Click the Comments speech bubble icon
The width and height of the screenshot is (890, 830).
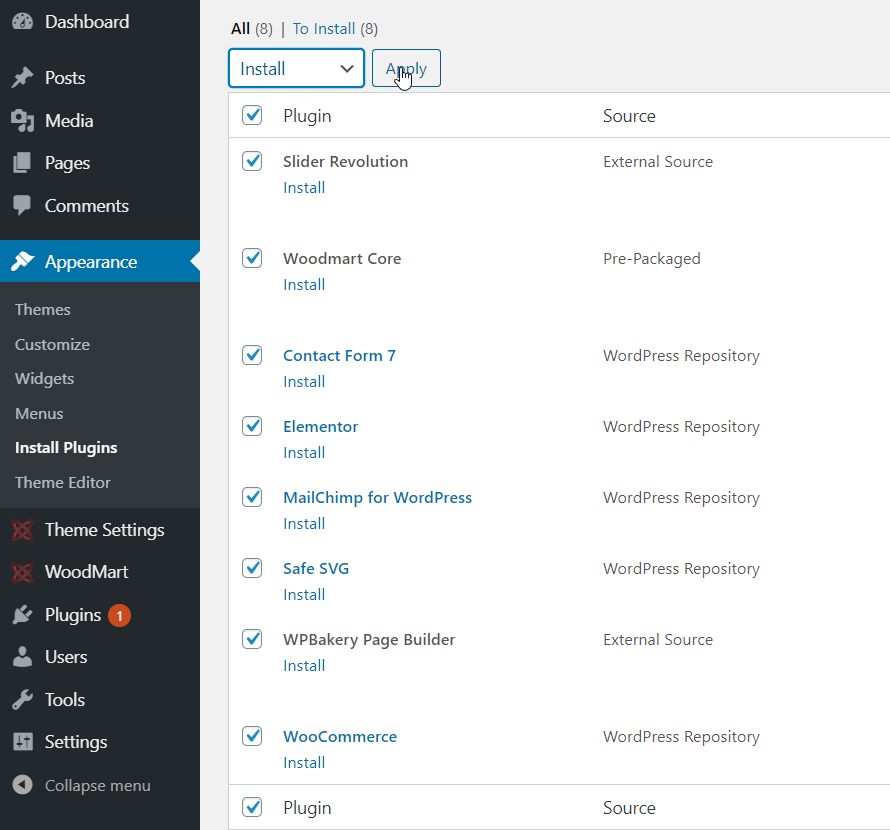click(x=22, y=206)
